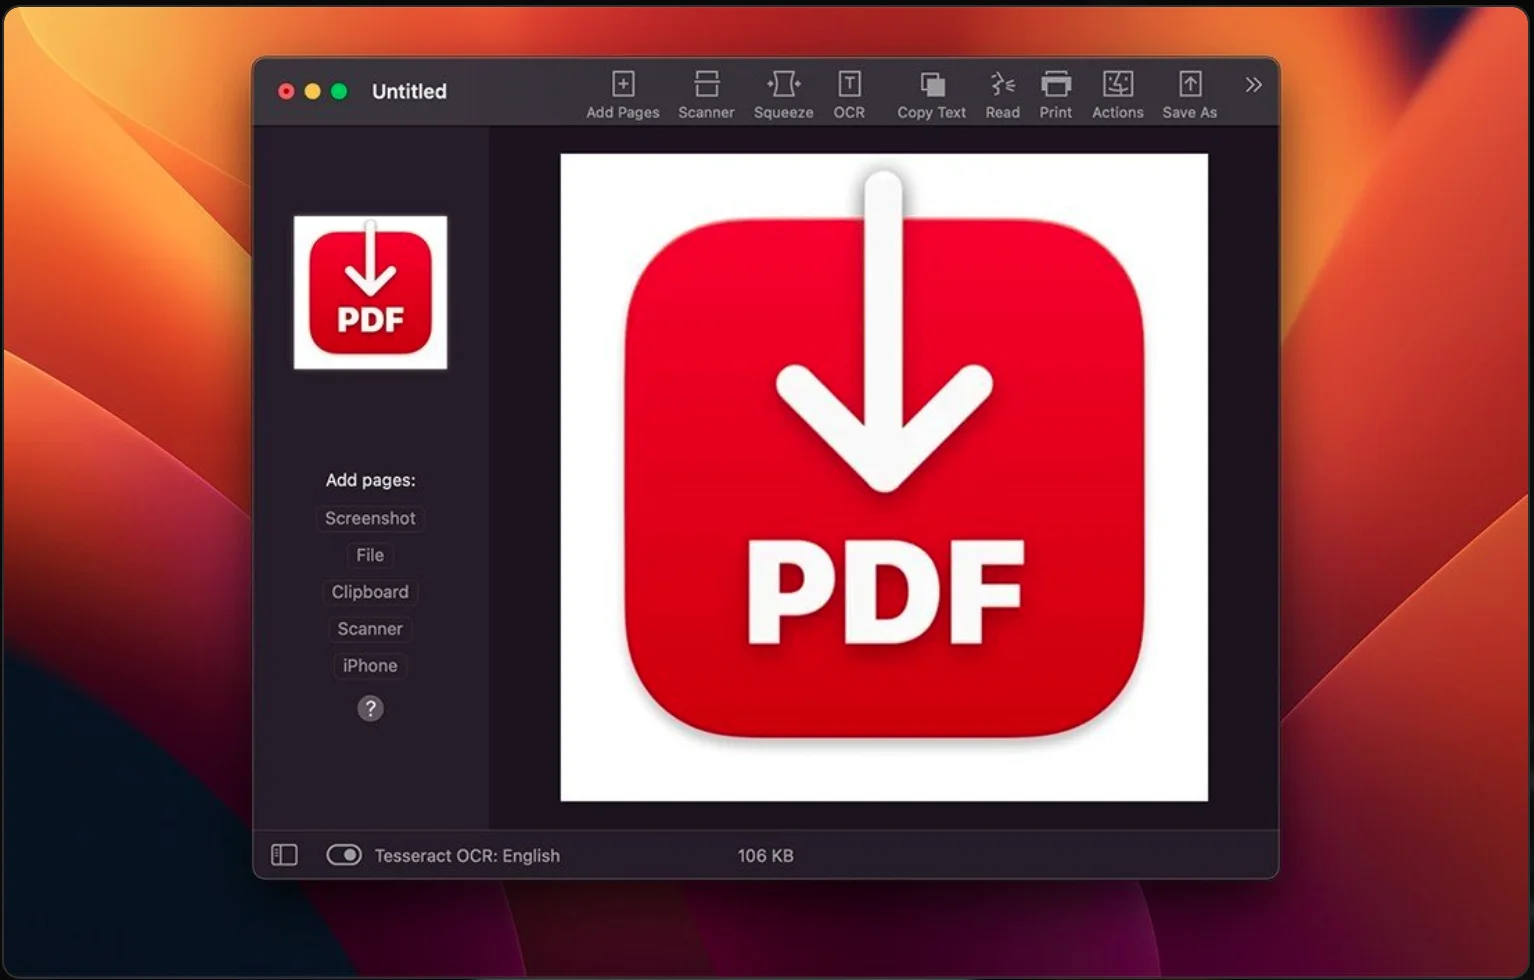The height and width of the screenshot is (980, 1534).
Task: Open the Scanner tool in toolbar
Action: point(706,84)
